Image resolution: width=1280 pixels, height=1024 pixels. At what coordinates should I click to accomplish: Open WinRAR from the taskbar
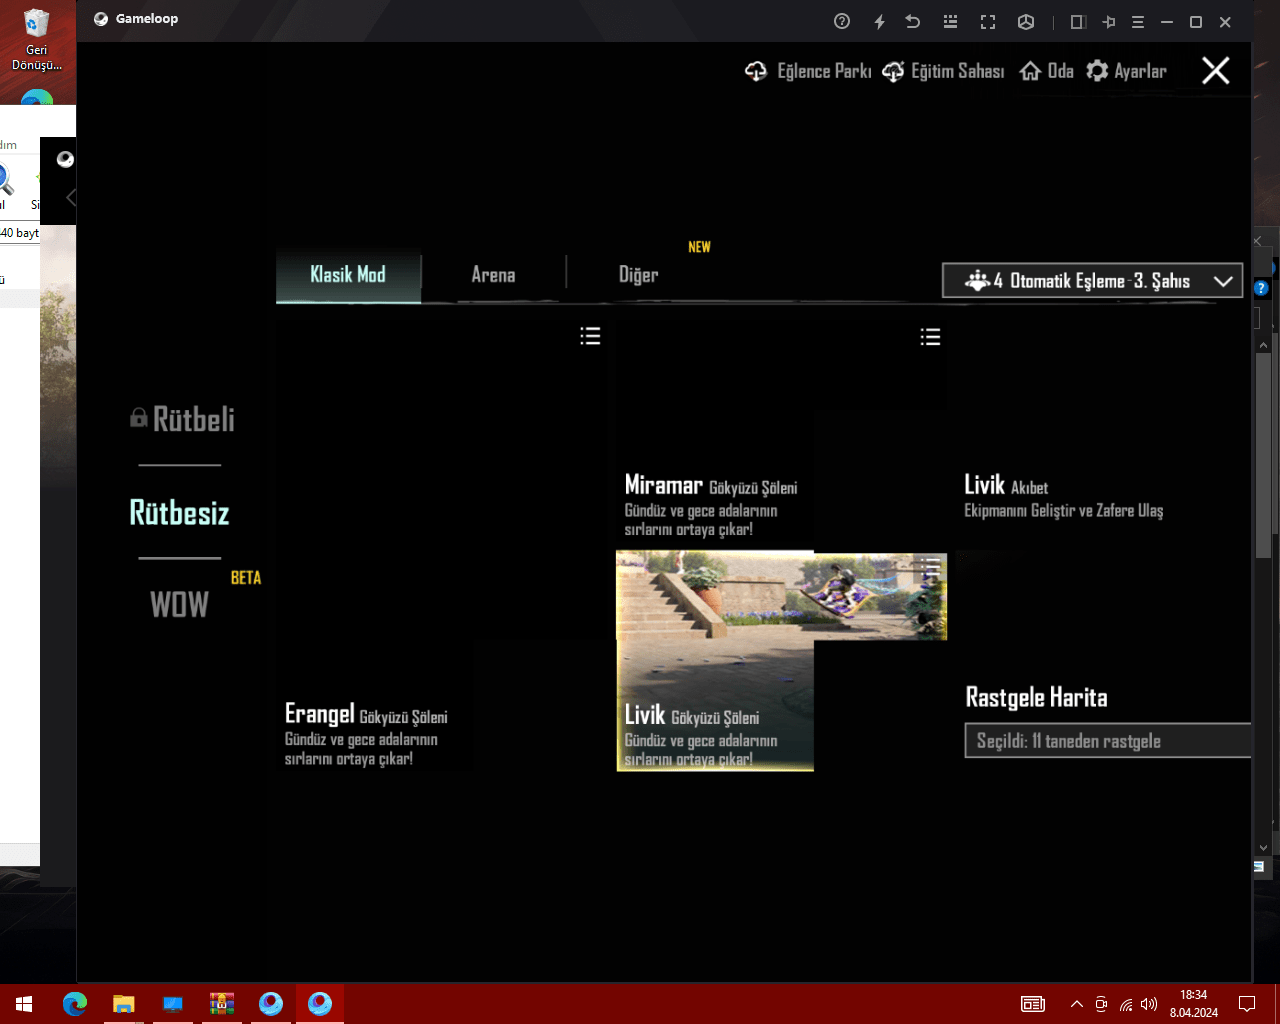pyautogui.click(x=221, y=1003)
